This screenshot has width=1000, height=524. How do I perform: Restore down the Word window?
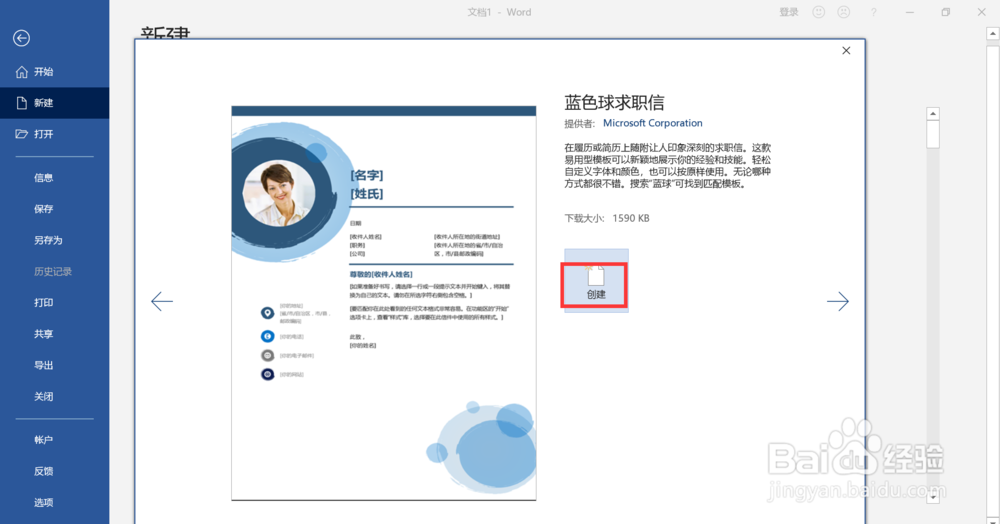[945, 12]
